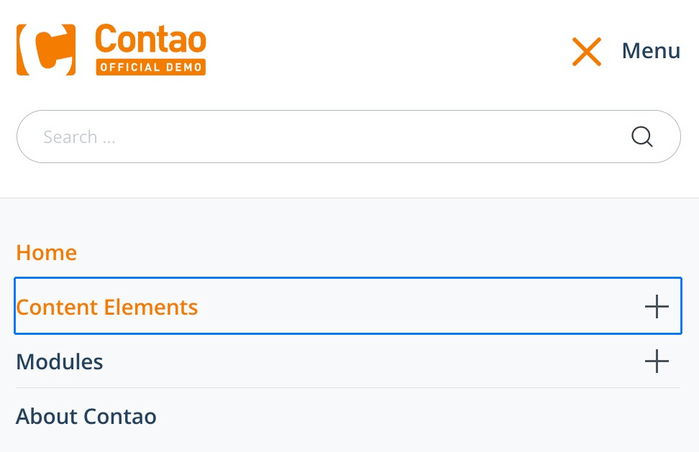
Task: Open the Home menu item
Action: tap(46, 253)
